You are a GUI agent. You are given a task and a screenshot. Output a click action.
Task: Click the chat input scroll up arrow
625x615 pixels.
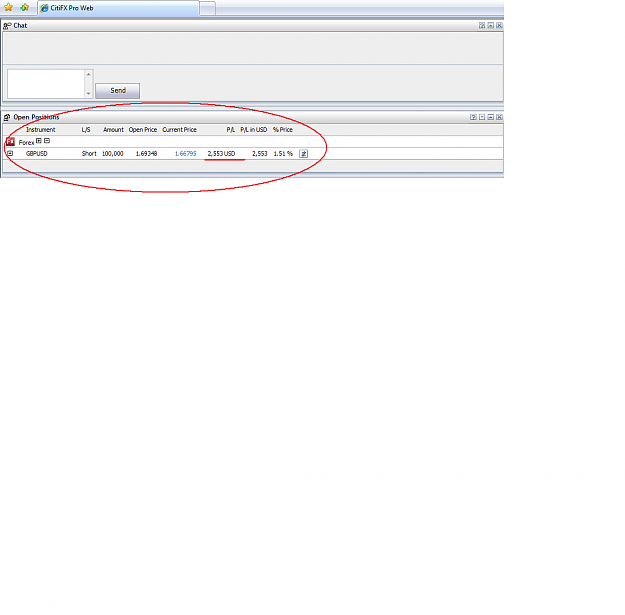click(x=88, y=75)
